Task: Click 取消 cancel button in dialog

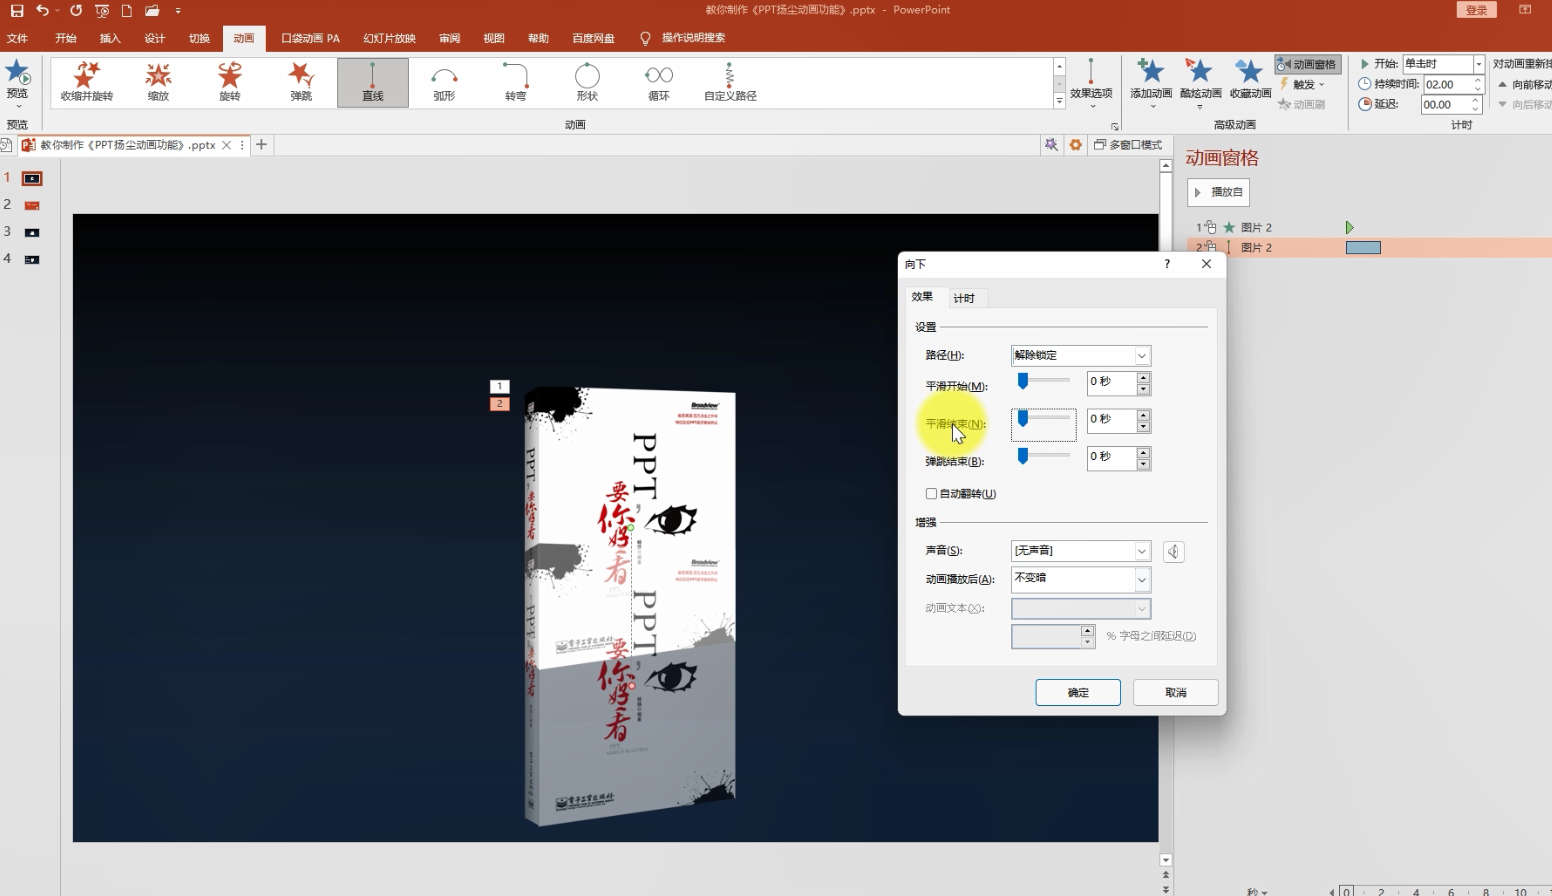Action: 1176,692
